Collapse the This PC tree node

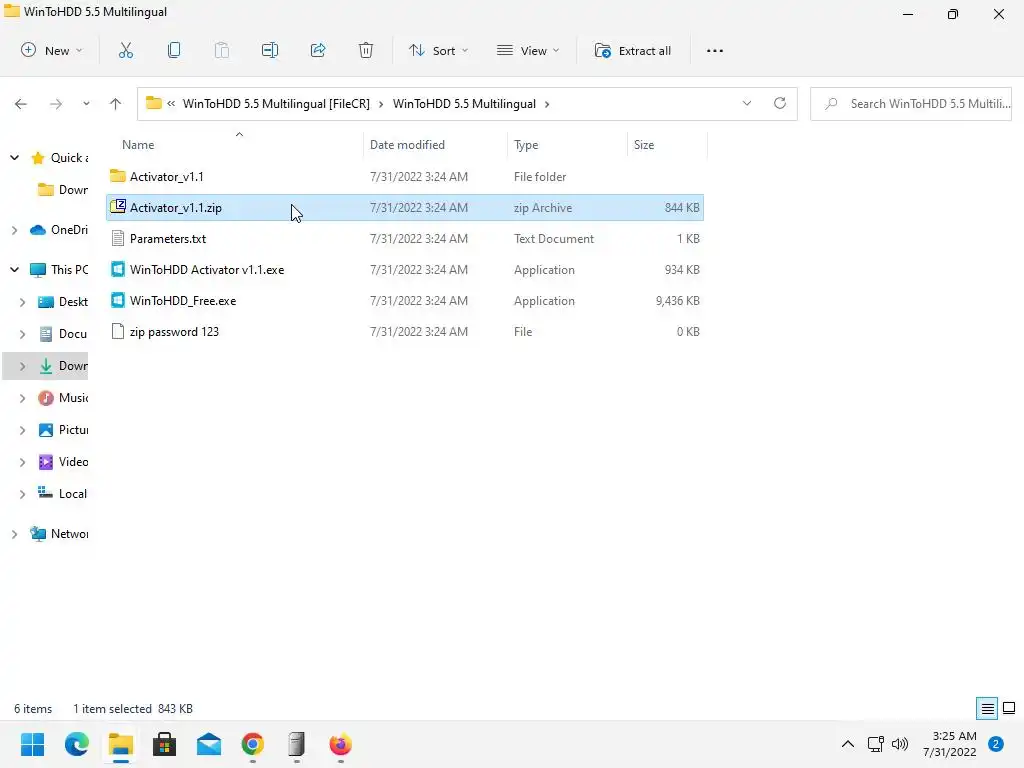[14, 270]
